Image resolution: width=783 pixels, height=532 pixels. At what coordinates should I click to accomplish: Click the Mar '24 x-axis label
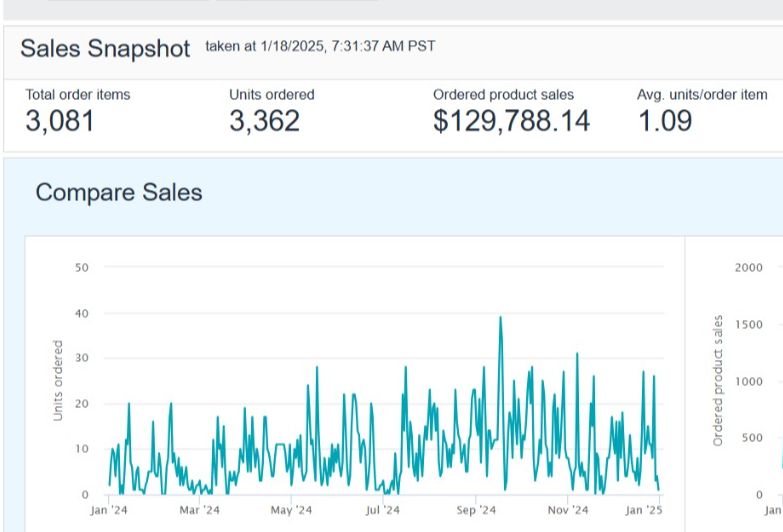199,510
